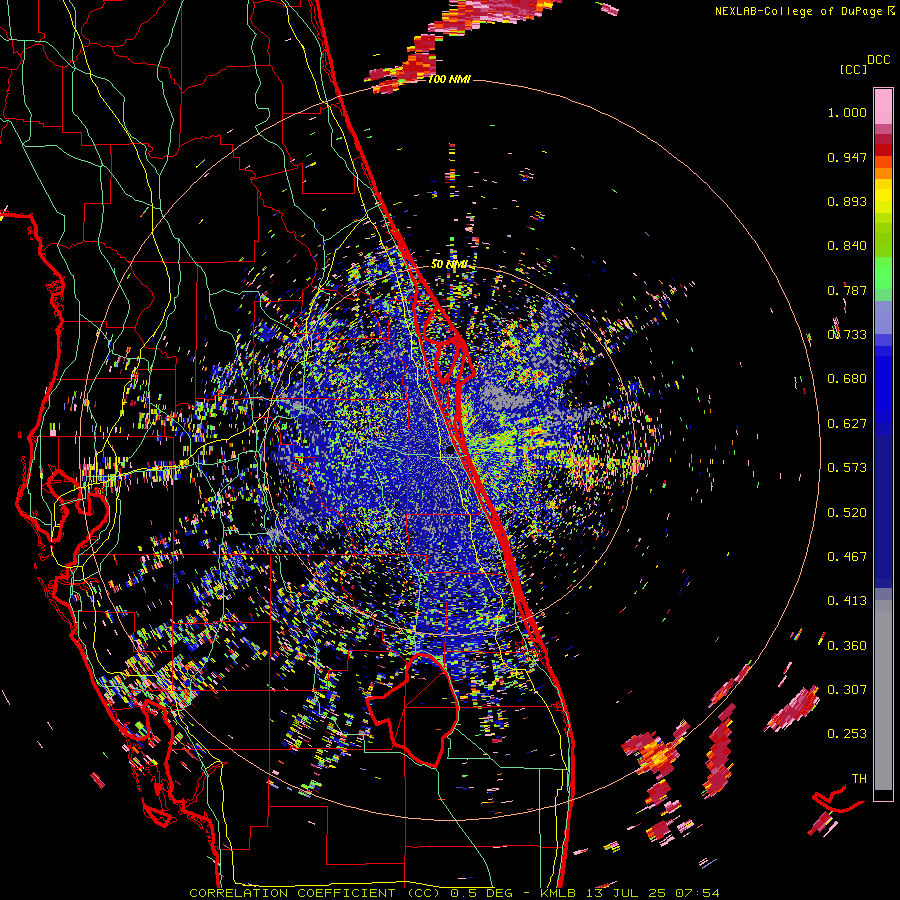Select the pink swatch on the color bar

[x=883, y=106]
